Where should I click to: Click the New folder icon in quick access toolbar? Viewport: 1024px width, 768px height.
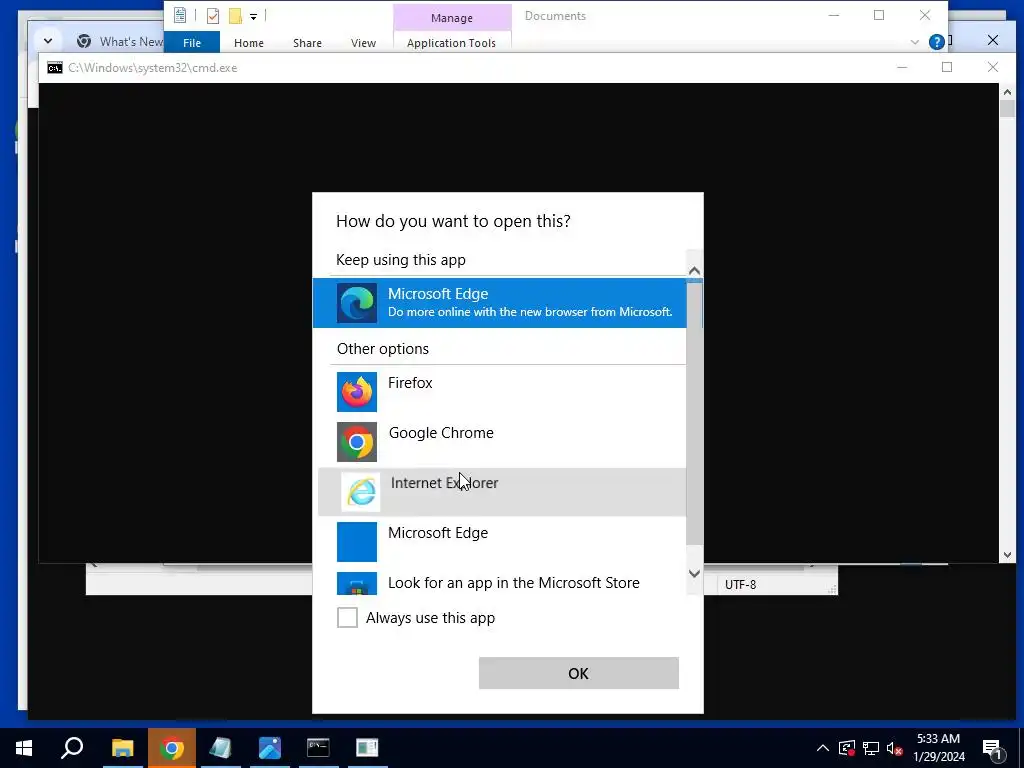coord(235,15)
